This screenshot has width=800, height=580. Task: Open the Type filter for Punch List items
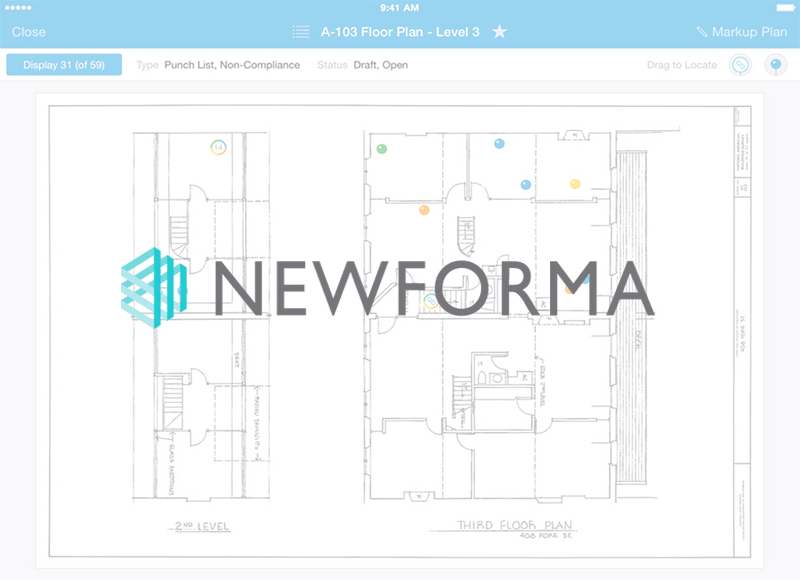click(x=231, y=64)
